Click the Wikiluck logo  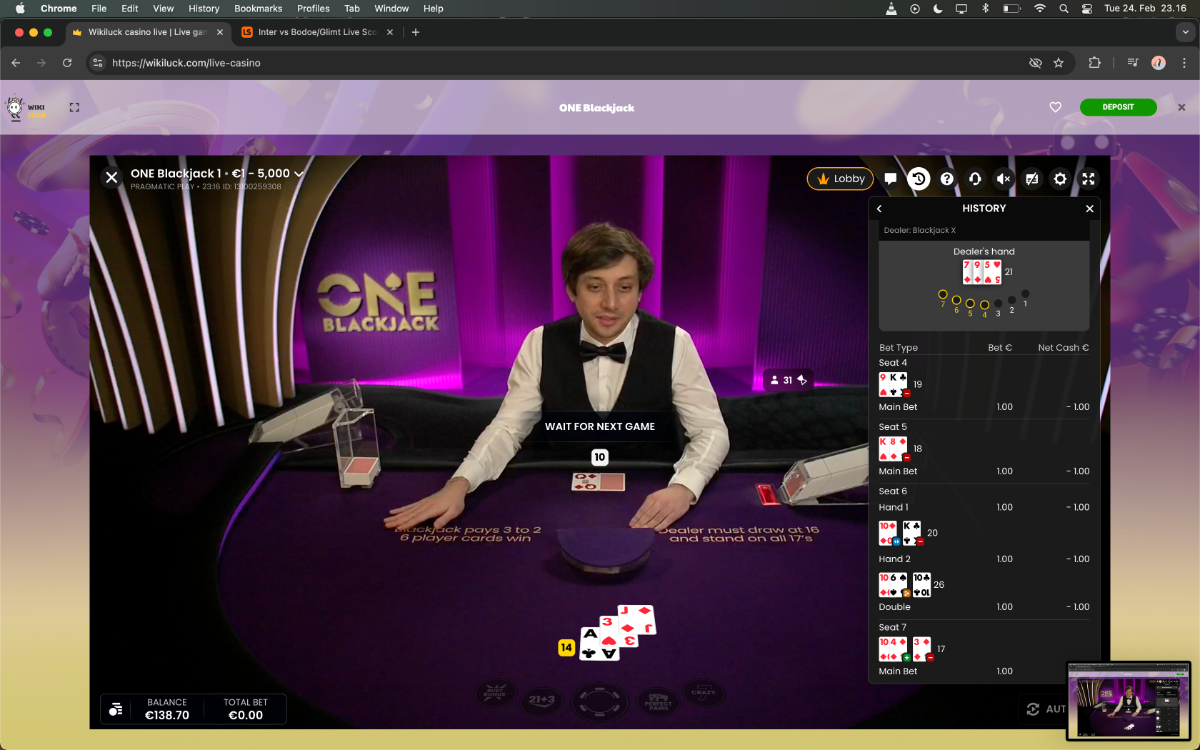[x=26, y=108]
